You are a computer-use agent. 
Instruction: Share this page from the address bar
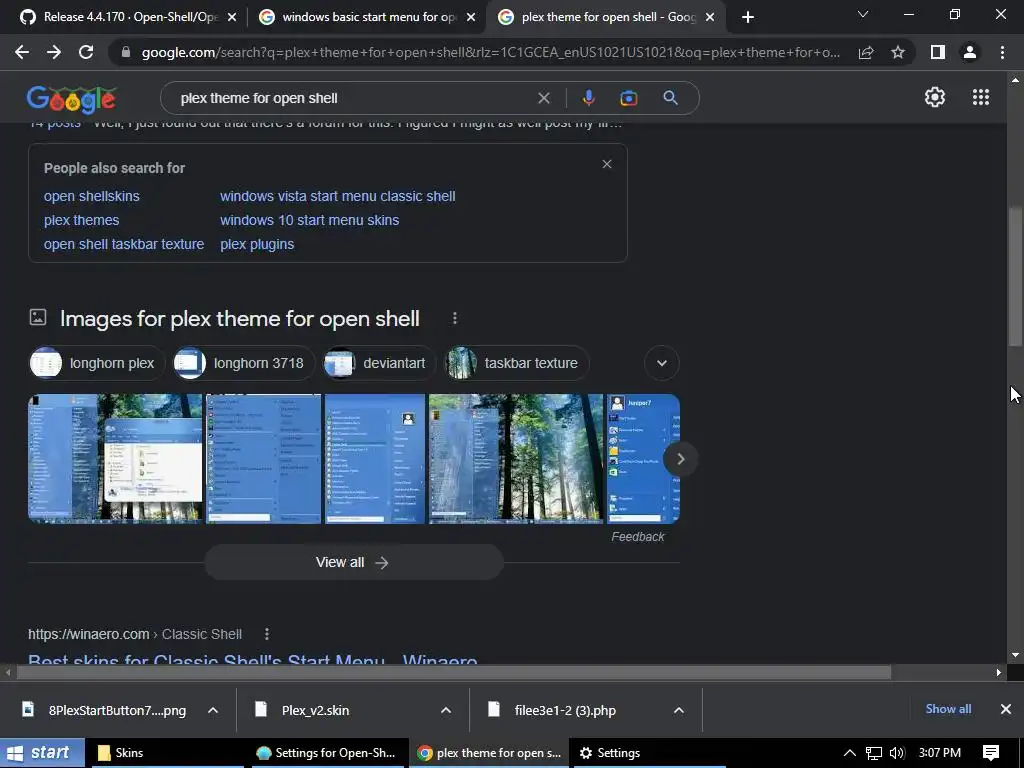(866, 52)
